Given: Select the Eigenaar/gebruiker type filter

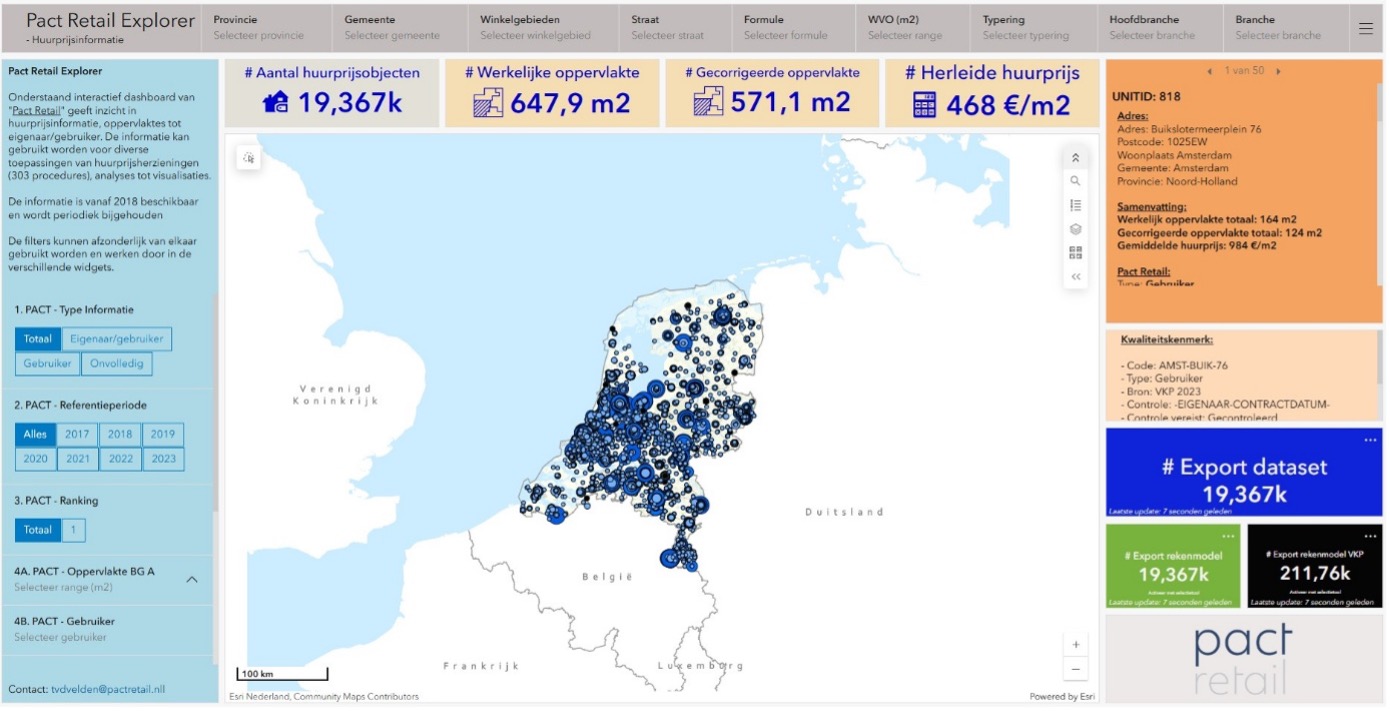Looking at the screenshot, I should [117, 339].
